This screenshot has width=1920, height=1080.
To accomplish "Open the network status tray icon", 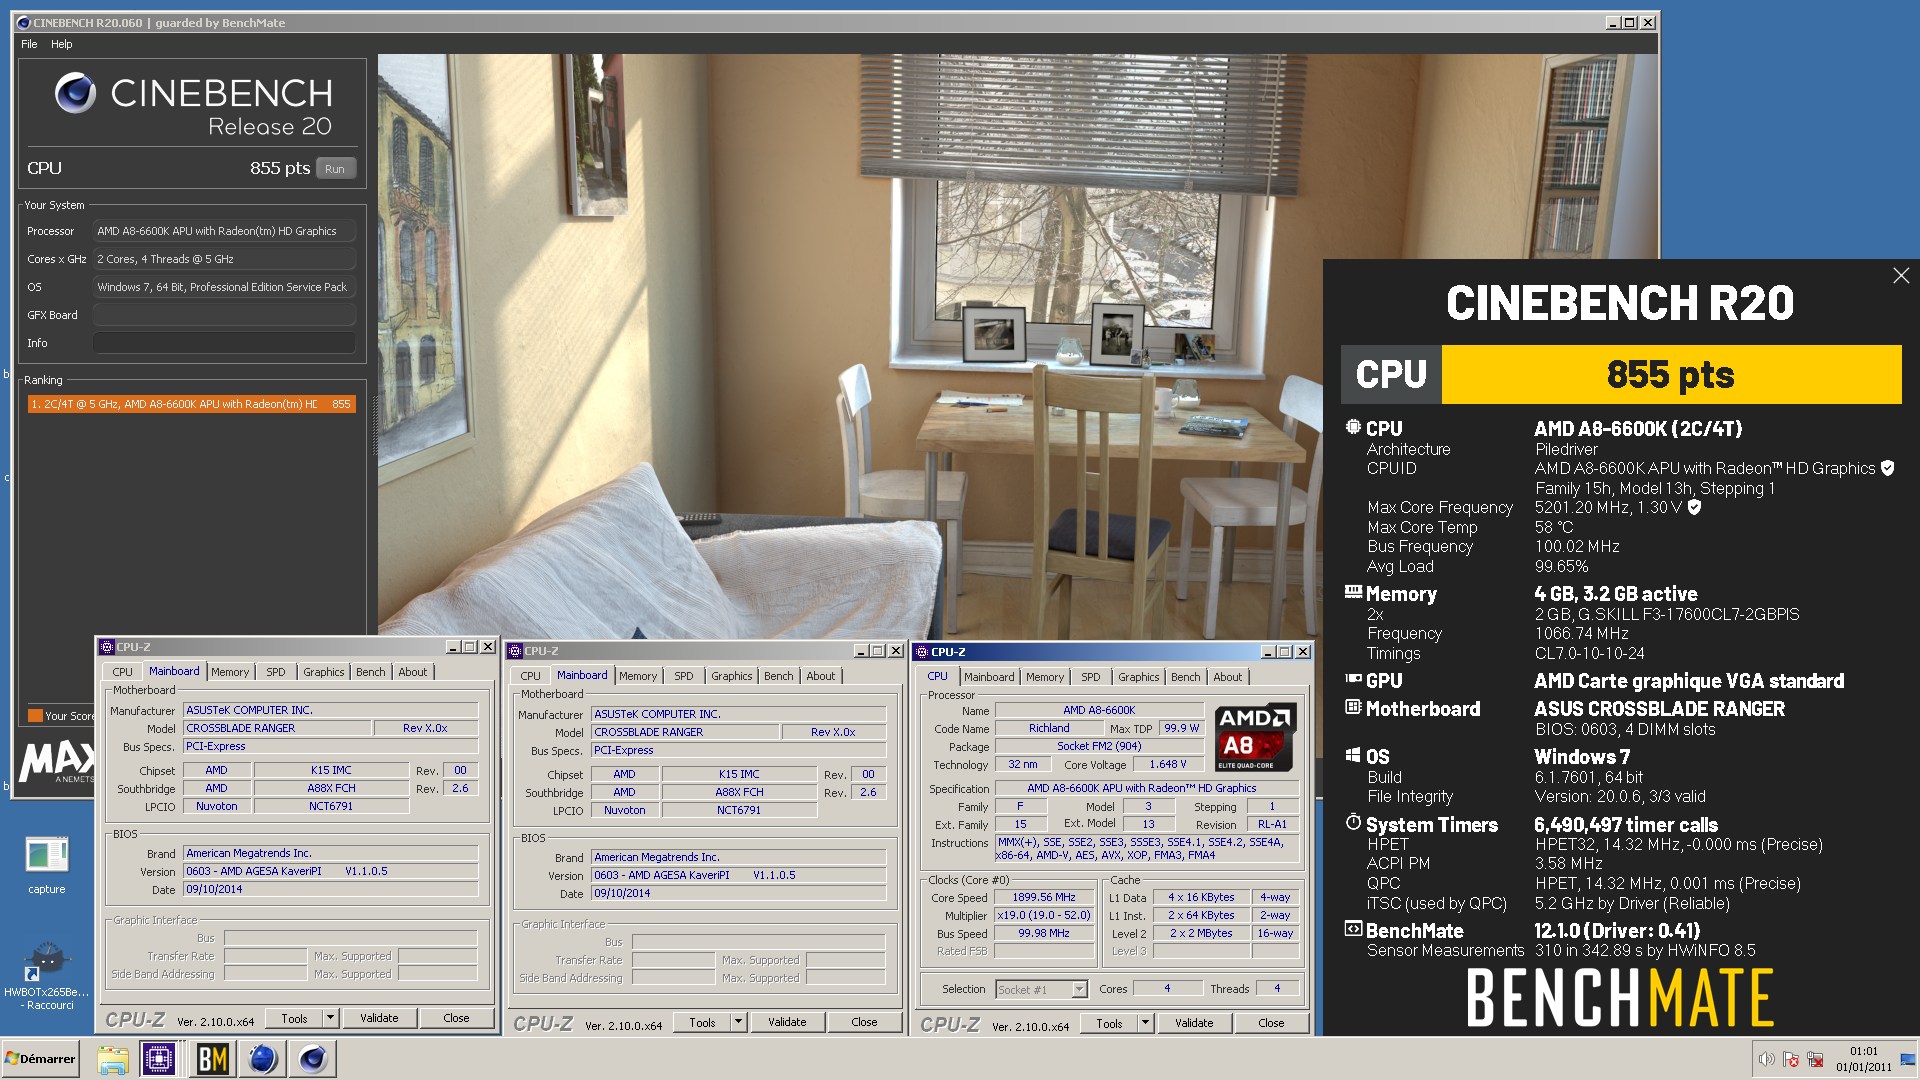I will [1815, 1059].
